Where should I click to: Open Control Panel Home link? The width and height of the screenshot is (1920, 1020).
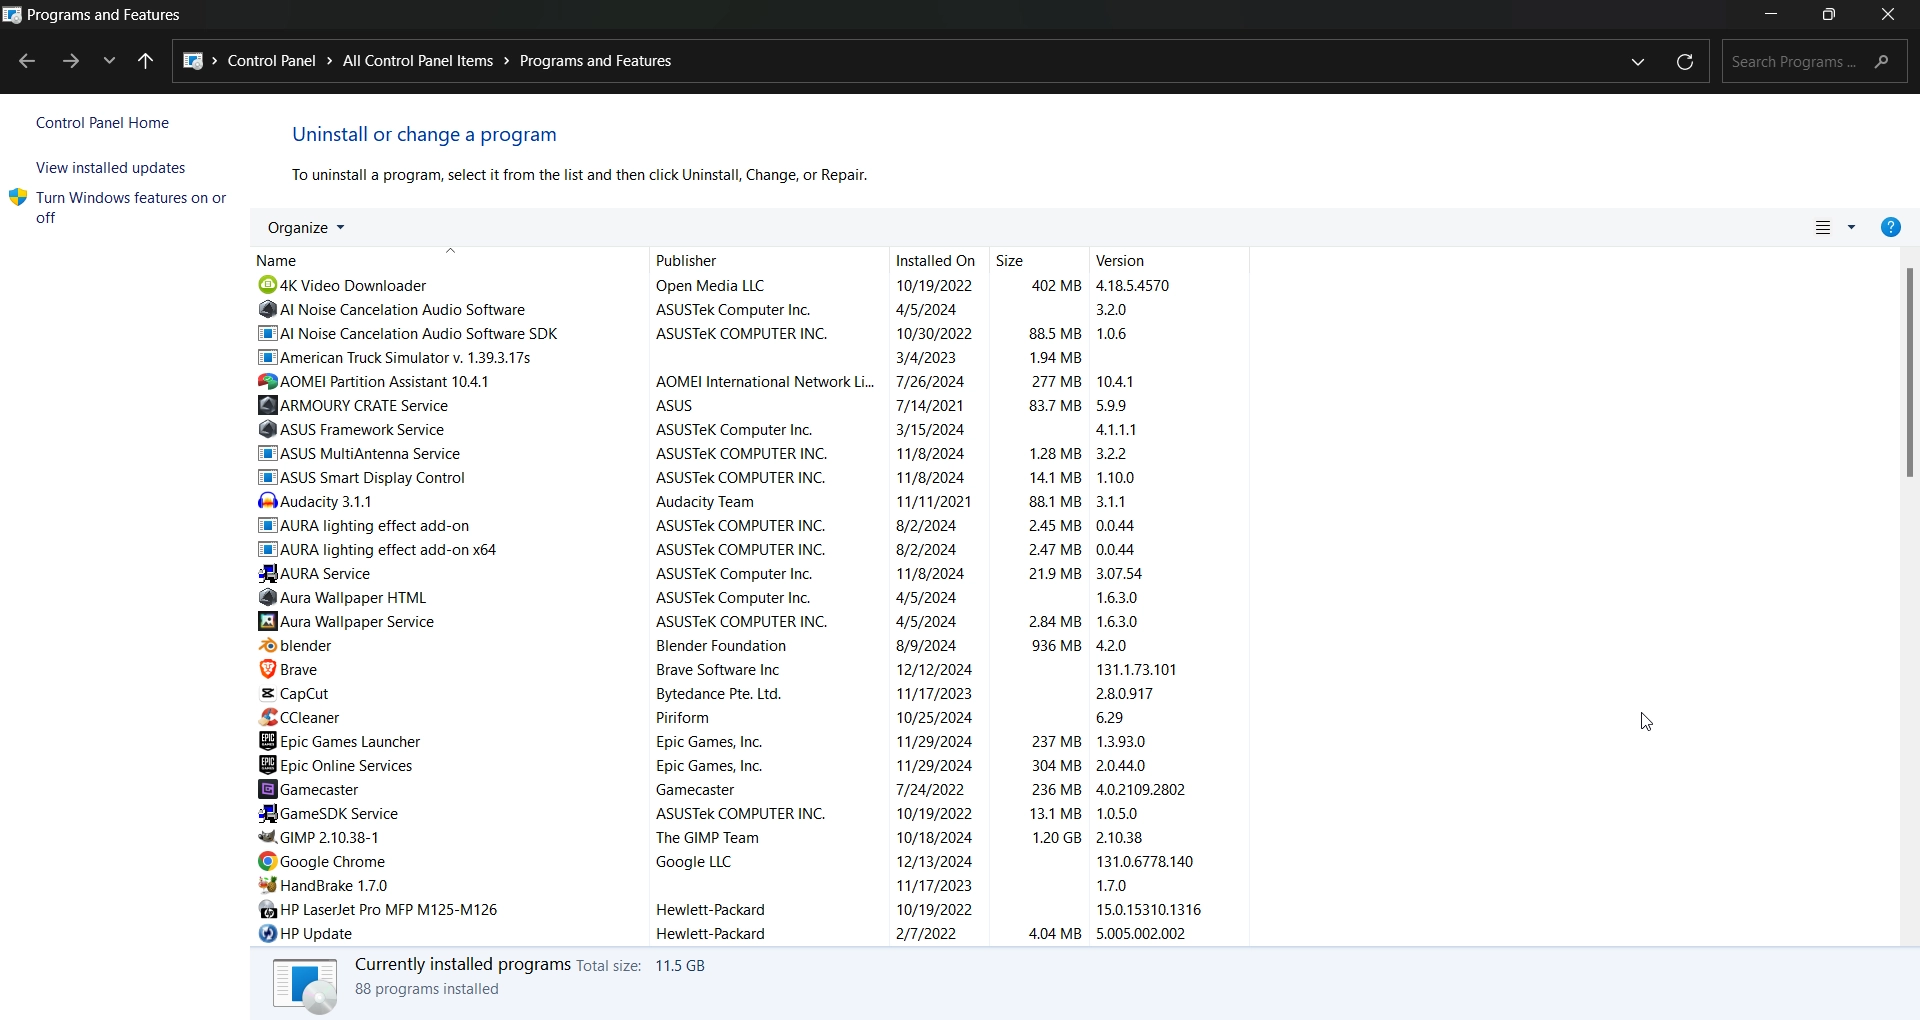pos(103,123)
